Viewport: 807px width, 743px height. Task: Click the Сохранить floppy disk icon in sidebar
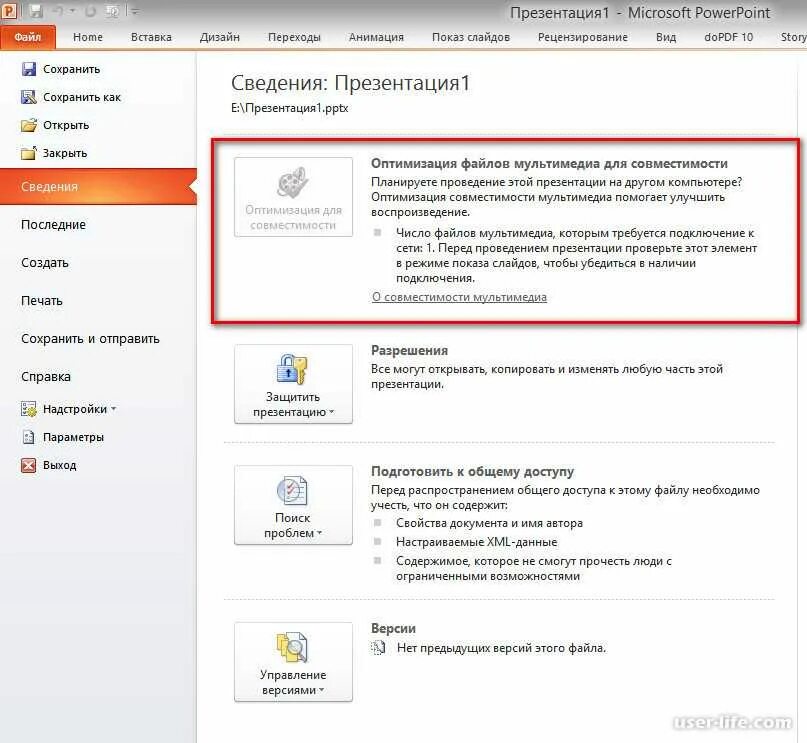pos(29,69)
